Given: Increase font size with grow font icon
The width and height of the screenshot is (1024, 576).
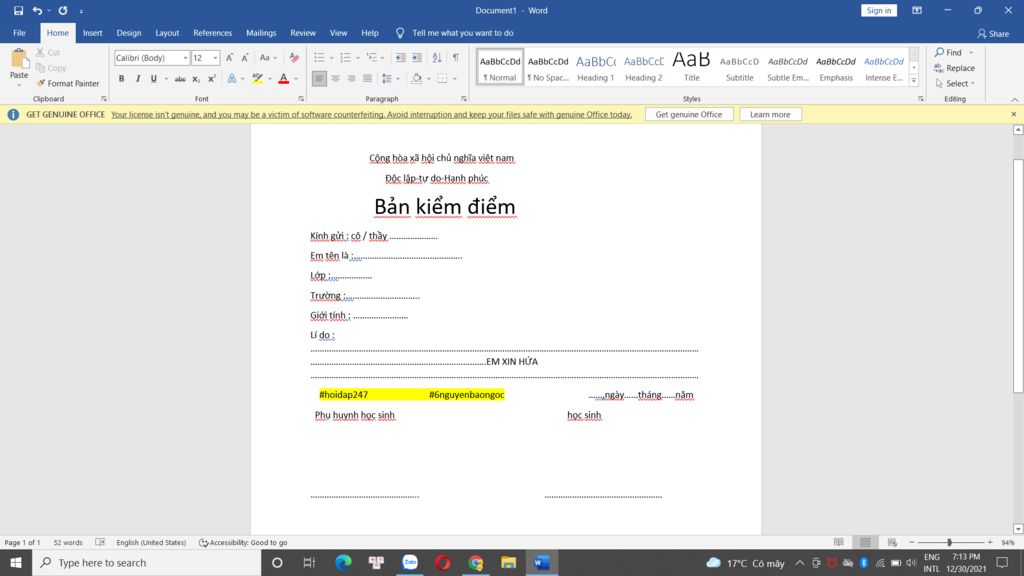Looking at the screenshot, I should coord(229,58).
